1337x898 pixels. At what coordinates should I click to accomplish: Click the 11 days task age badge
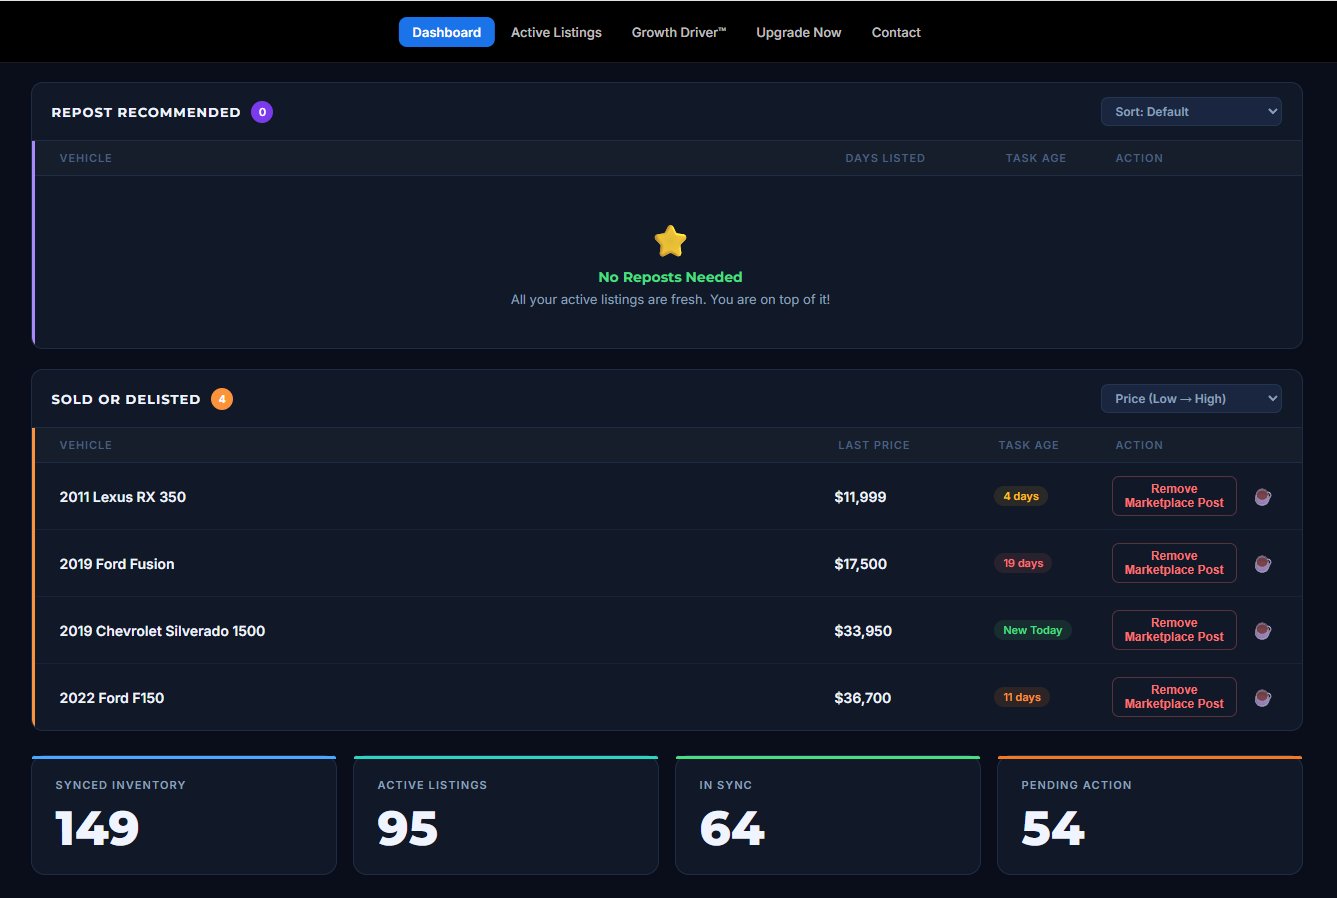tap(1022, 697)
